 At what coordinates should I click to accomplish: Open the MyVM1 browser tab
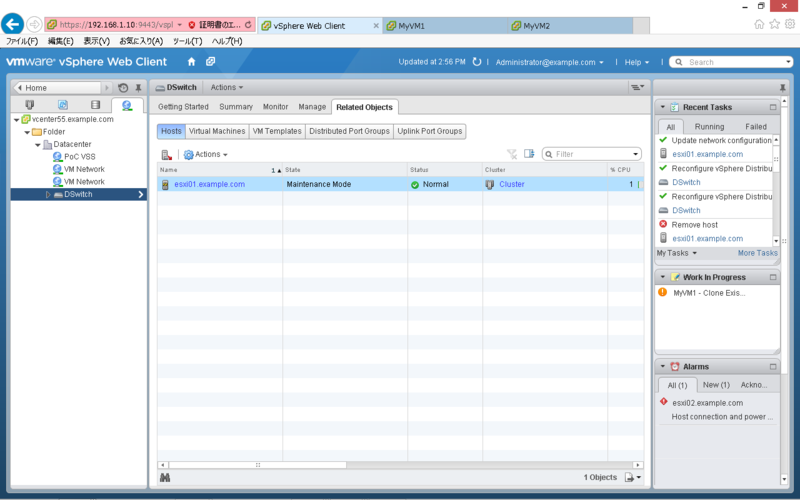pyautogui.click(x=447, y=26)
